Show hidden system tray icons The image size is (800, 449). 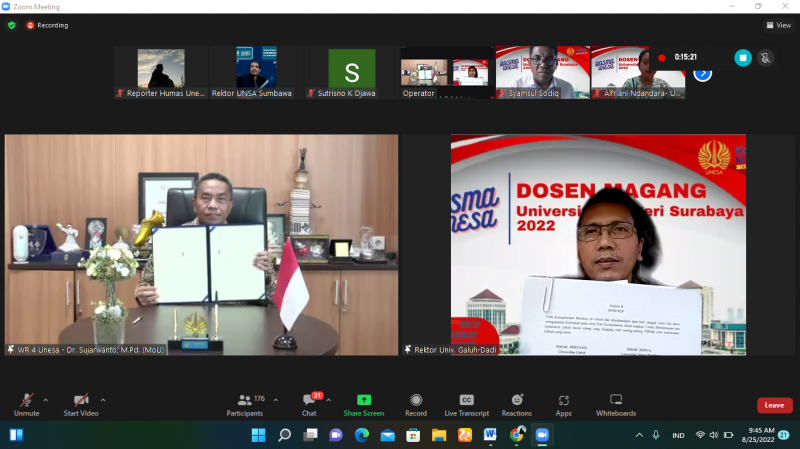tap(639, 435)
